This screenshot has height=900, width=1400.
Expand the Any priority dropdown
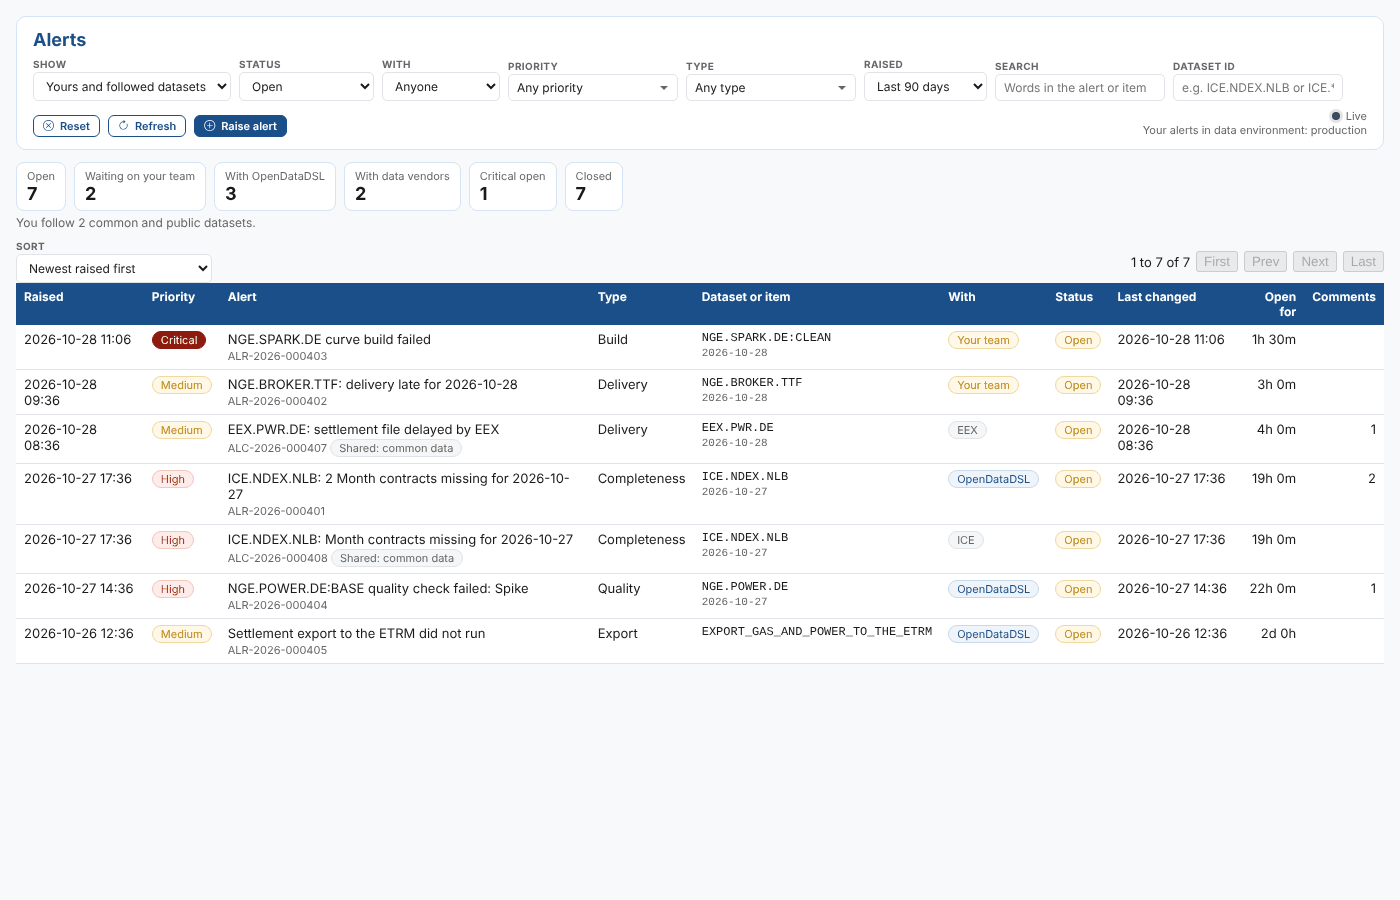coord(593,88)
